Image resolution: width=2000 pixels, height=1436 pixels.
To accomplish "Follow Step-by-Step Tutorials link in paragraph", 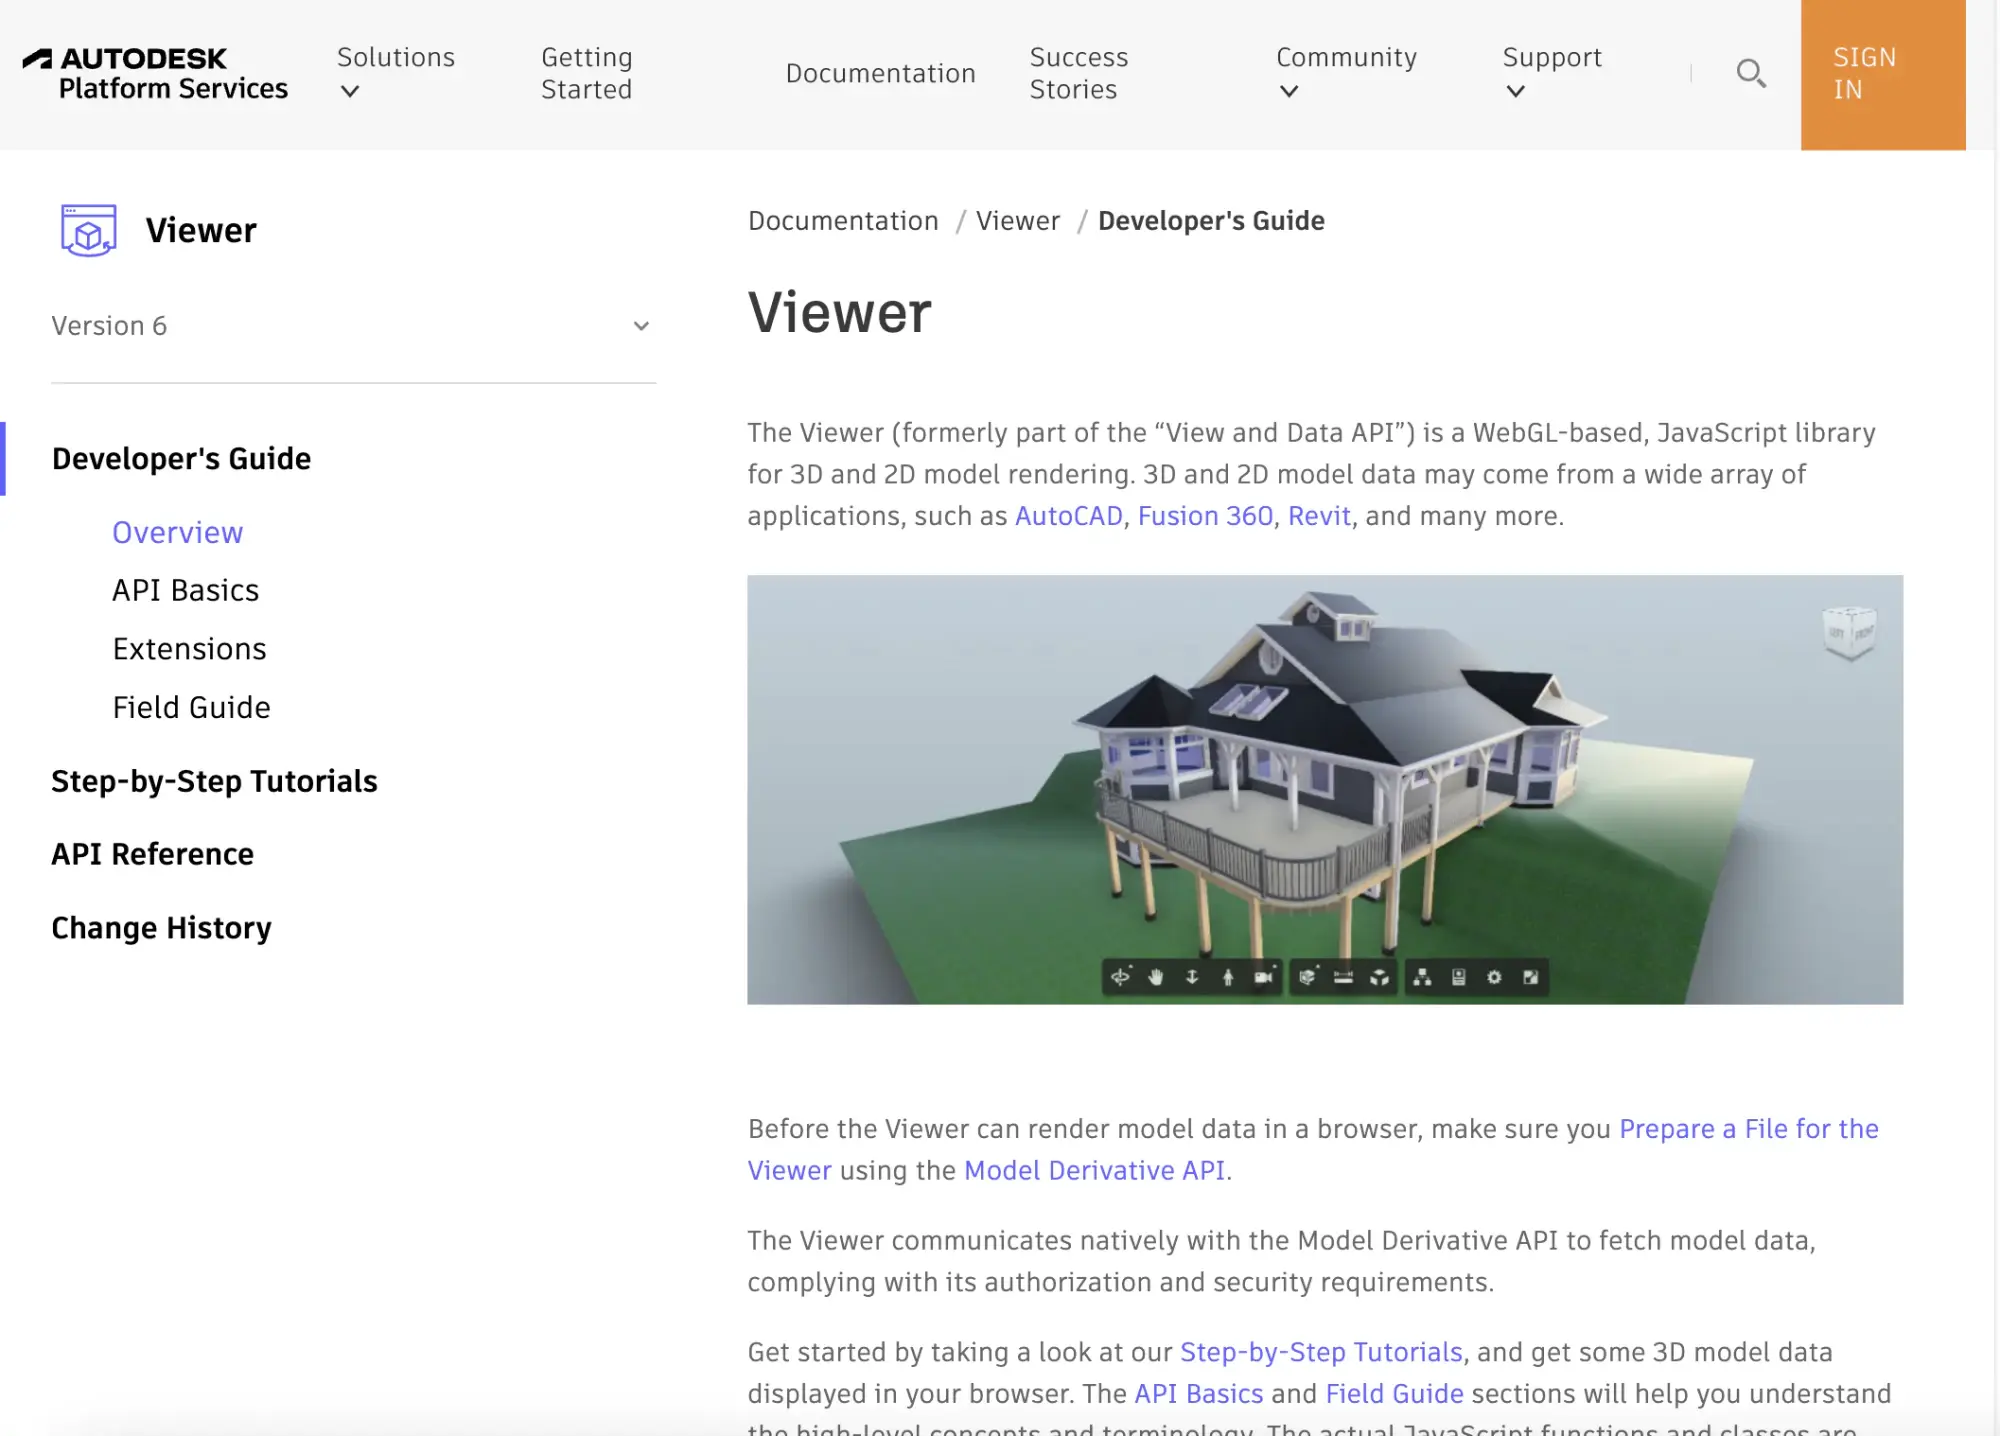I will [x=1321, y=1353].
